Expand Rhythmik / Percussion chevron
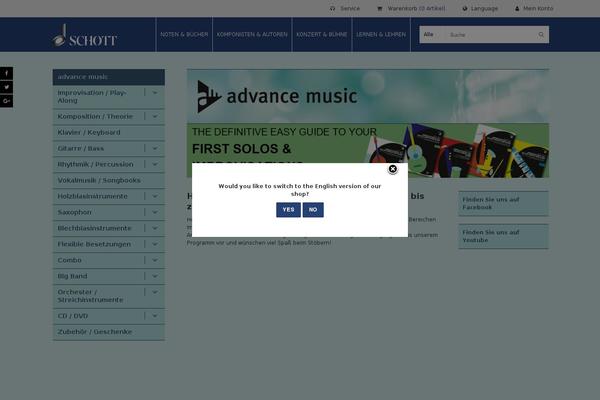The image size is (600, 400). 155,164
